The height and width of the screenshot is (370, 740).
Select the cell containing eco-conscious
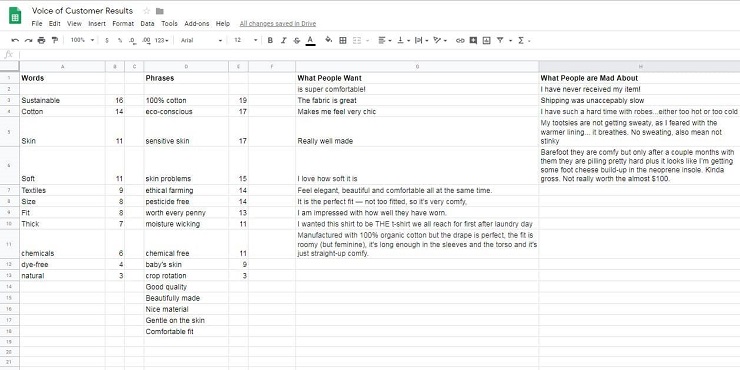tap(186, 112)
